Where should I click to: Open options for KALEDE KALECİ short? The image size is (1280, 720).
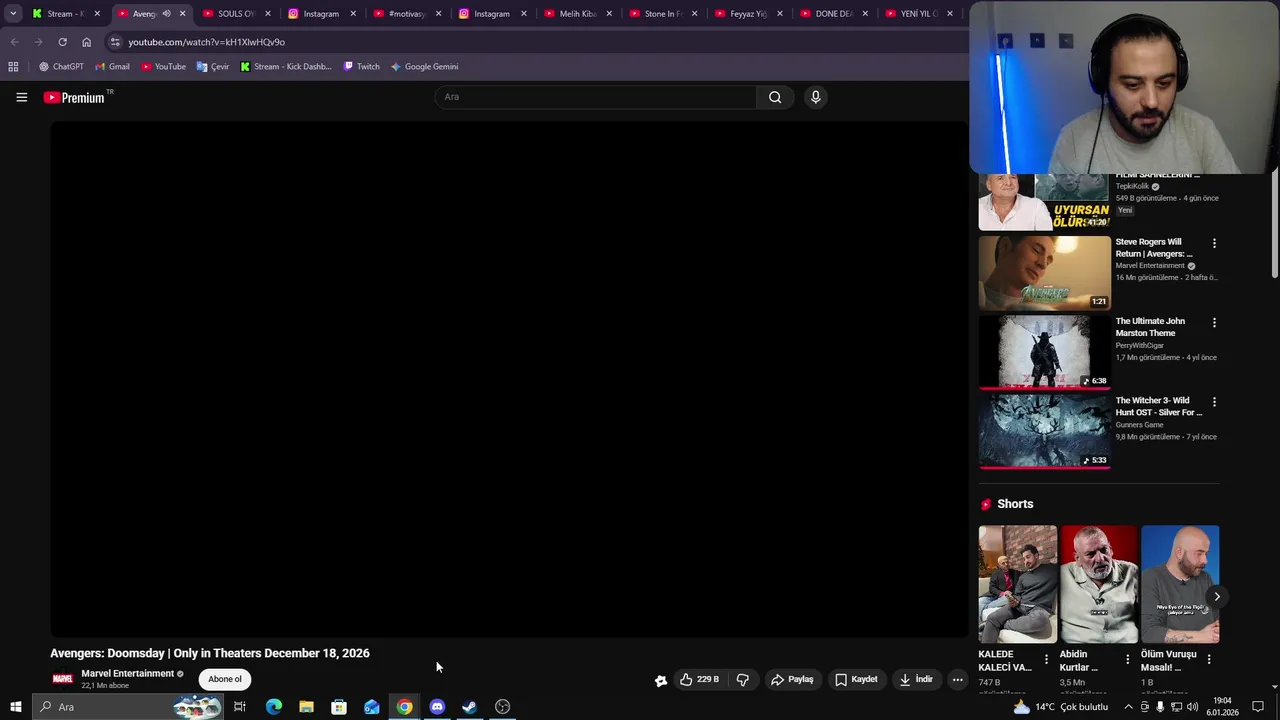1047,659
